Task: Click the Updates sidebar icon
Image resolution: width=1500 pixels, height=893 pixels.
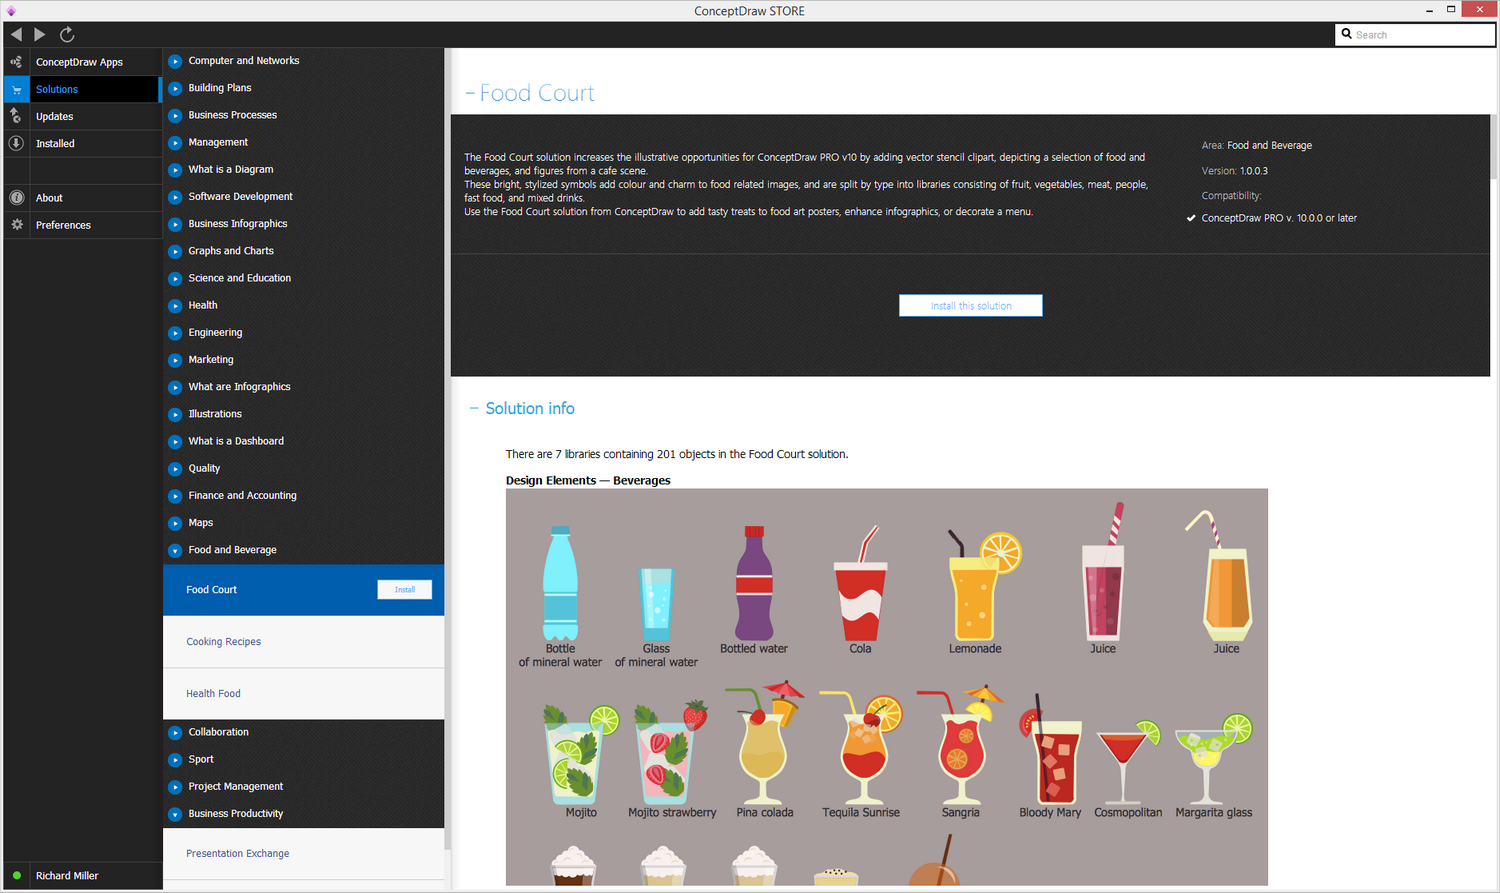Action: (x=16, y=116)
